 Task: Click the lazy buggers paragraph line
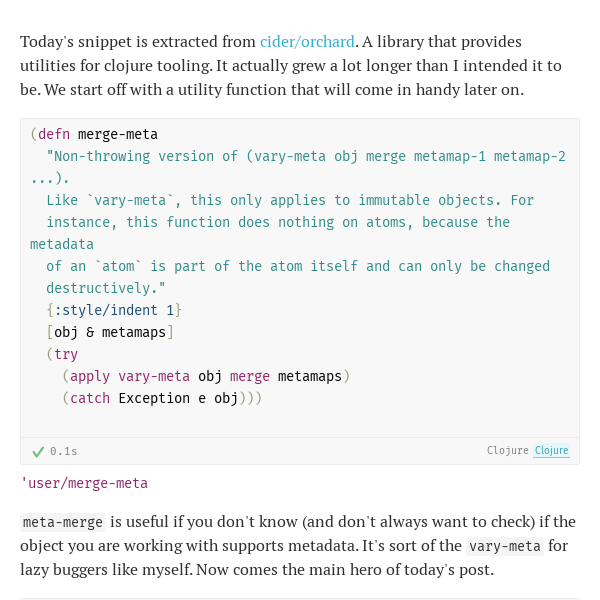click(x=257, y=570)
